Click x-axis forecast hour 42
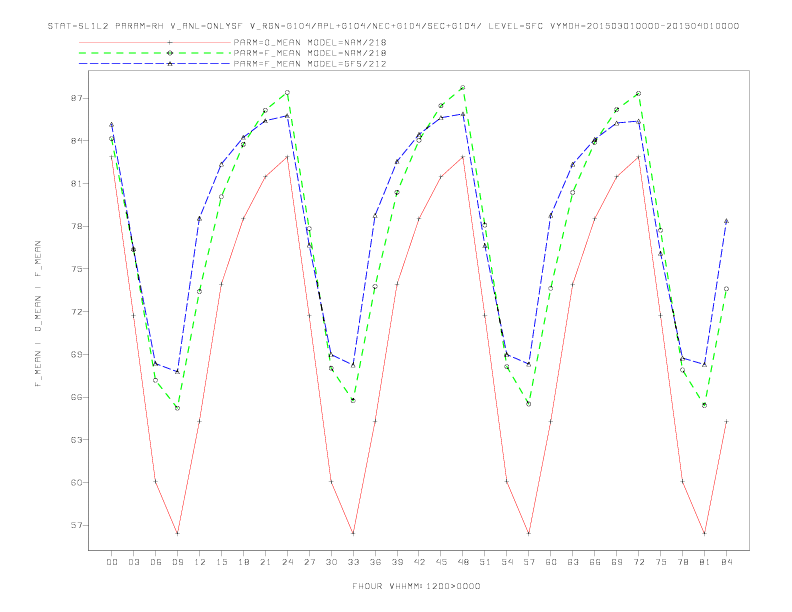This screenshot has width=792, height=612. click(x=419, y=562)
